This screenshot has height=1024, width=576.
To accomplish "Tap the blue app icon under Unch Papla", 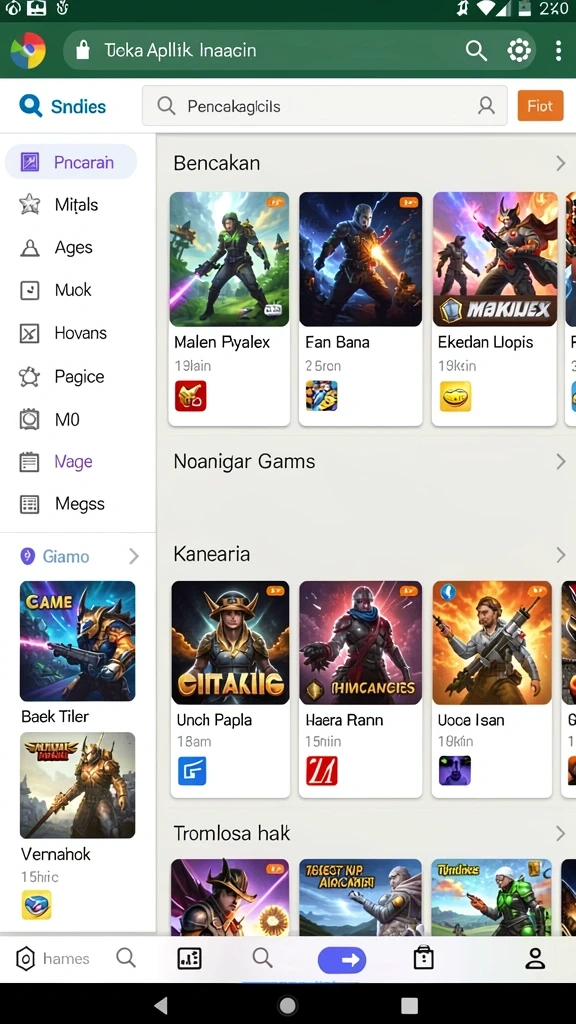I will (x=192, y=771).
